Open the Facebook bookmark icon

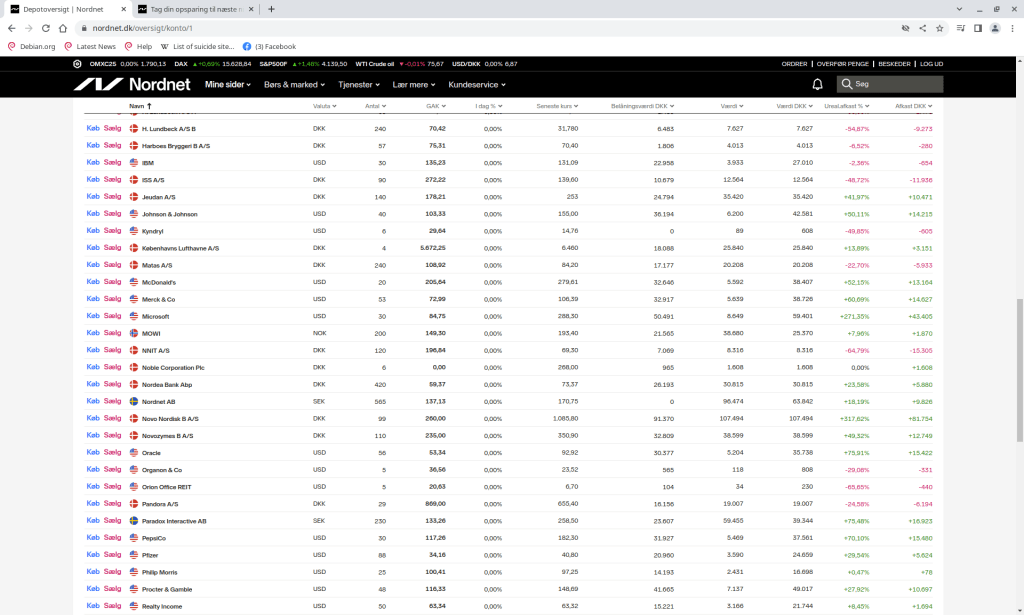(247, 46)
